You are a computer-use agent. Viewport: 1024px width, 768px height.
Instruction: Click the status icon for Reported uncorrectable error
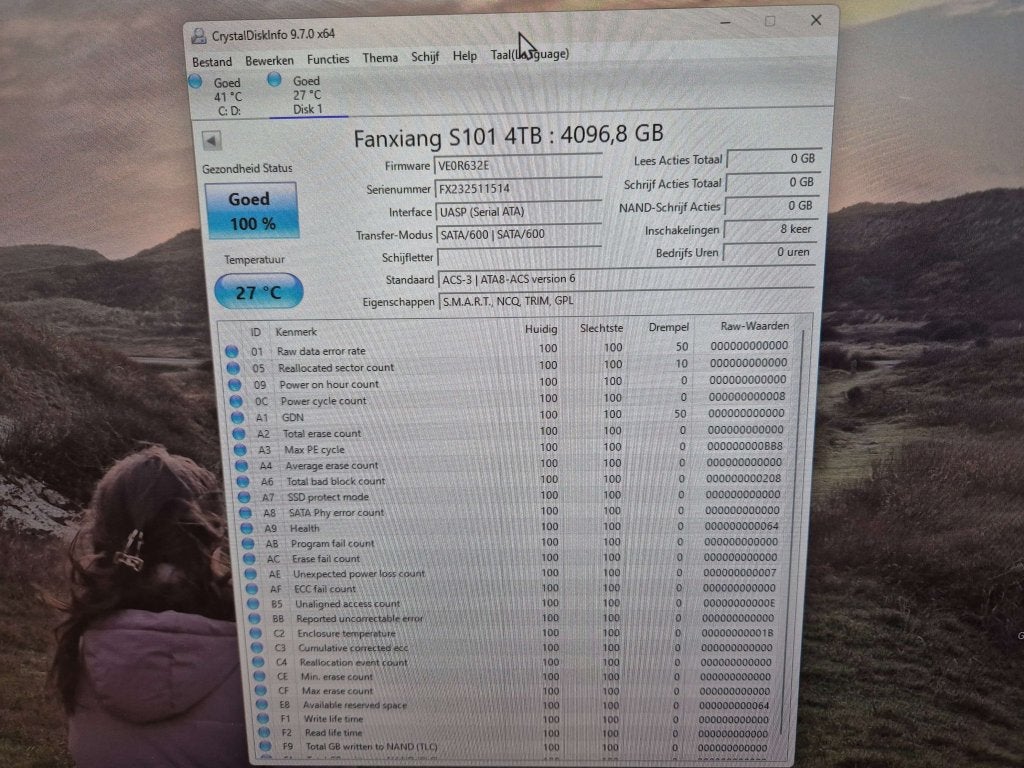tap(255, 618)
